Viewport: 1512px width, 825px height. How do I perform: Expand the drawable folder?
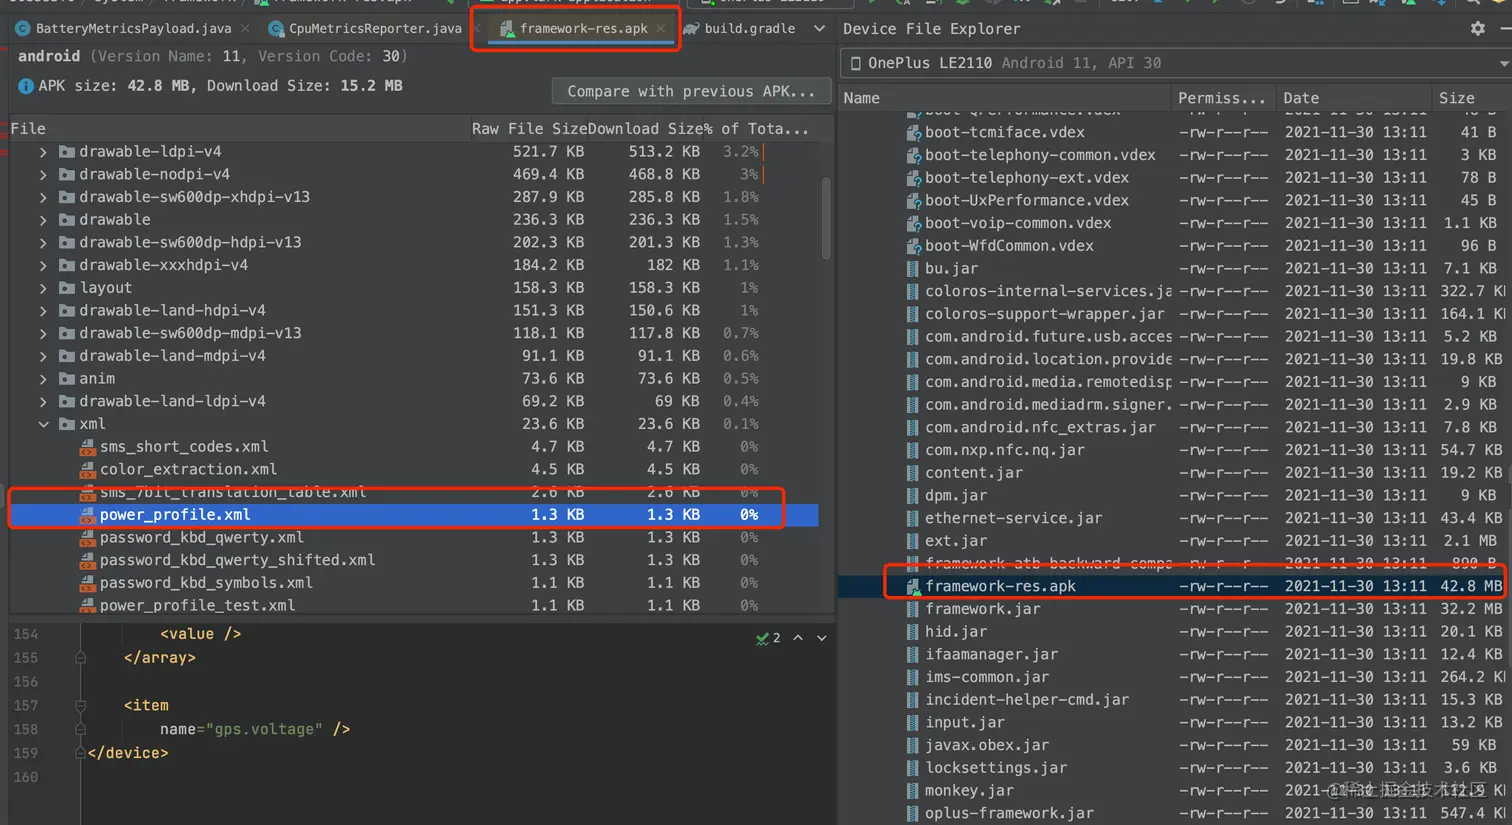coord(43,220)
